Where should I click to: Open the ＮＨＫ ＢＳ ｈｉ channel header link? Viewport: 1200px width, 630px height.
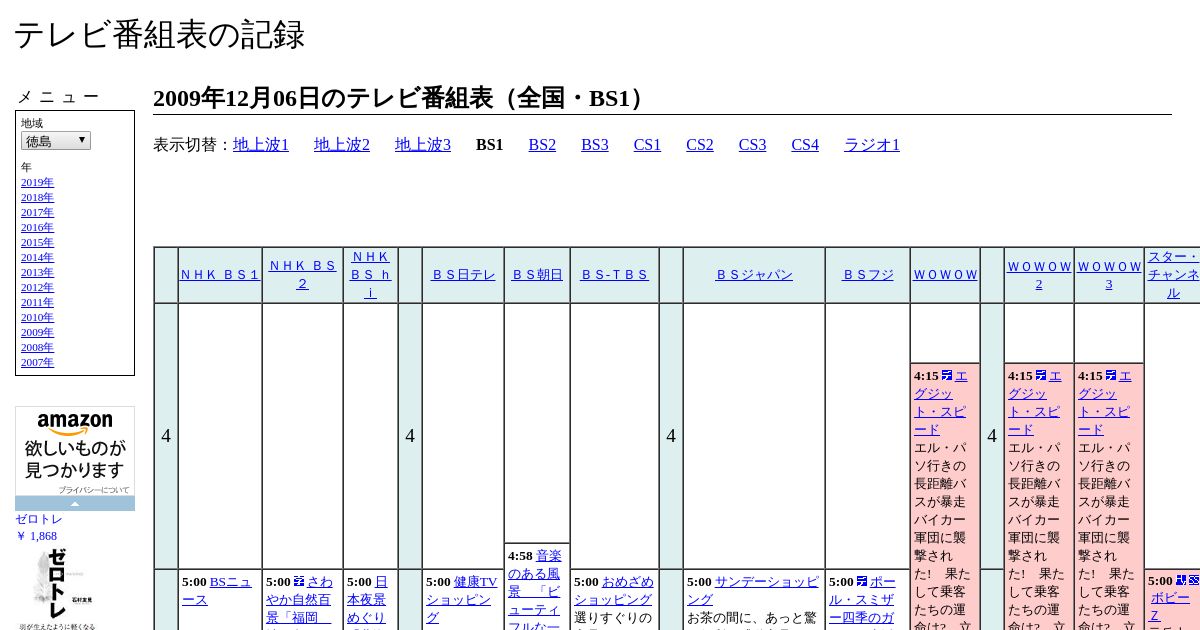pyautogui.click(x=371, y=275)
